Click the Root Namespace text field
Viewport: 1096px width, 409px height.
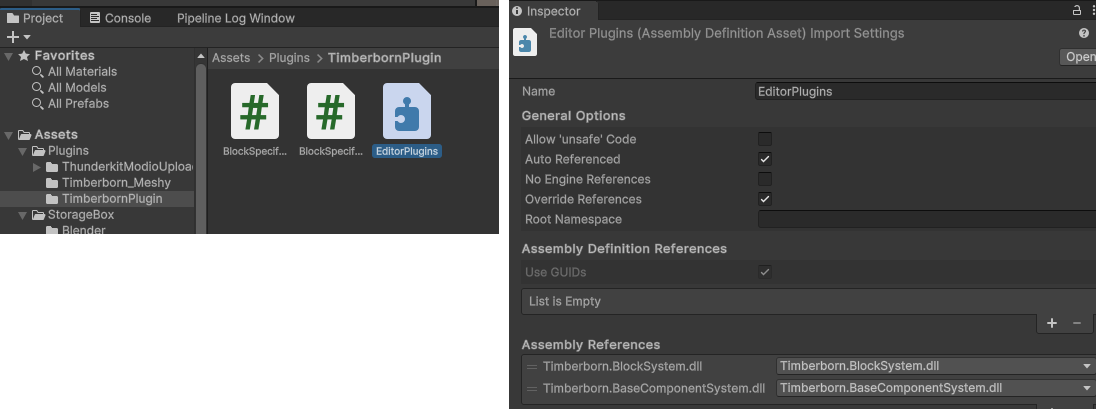[926, 219]
